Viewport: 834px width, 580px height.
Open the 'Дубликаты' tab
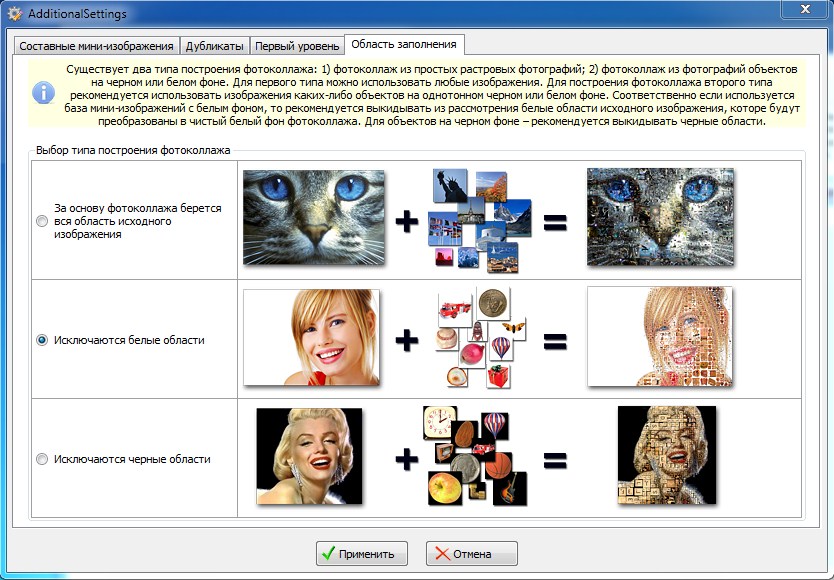point(214,46)
